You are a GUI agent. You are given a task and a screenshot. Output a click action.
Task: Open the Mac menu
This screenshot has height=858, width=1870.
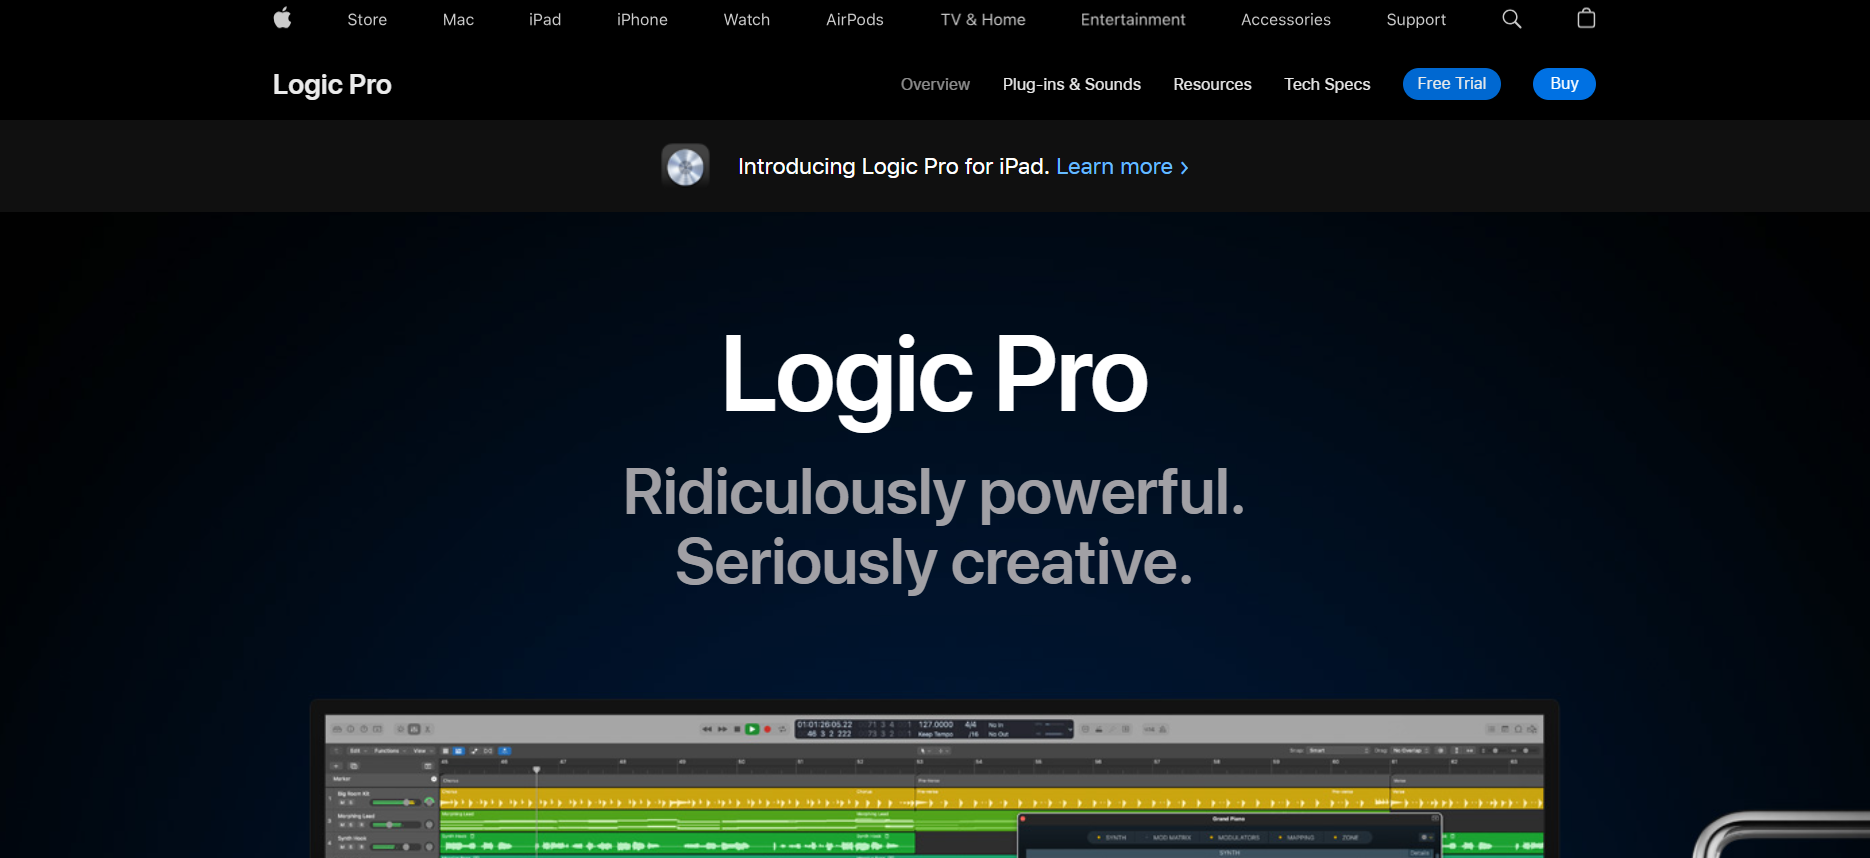(x=458, y=20)
